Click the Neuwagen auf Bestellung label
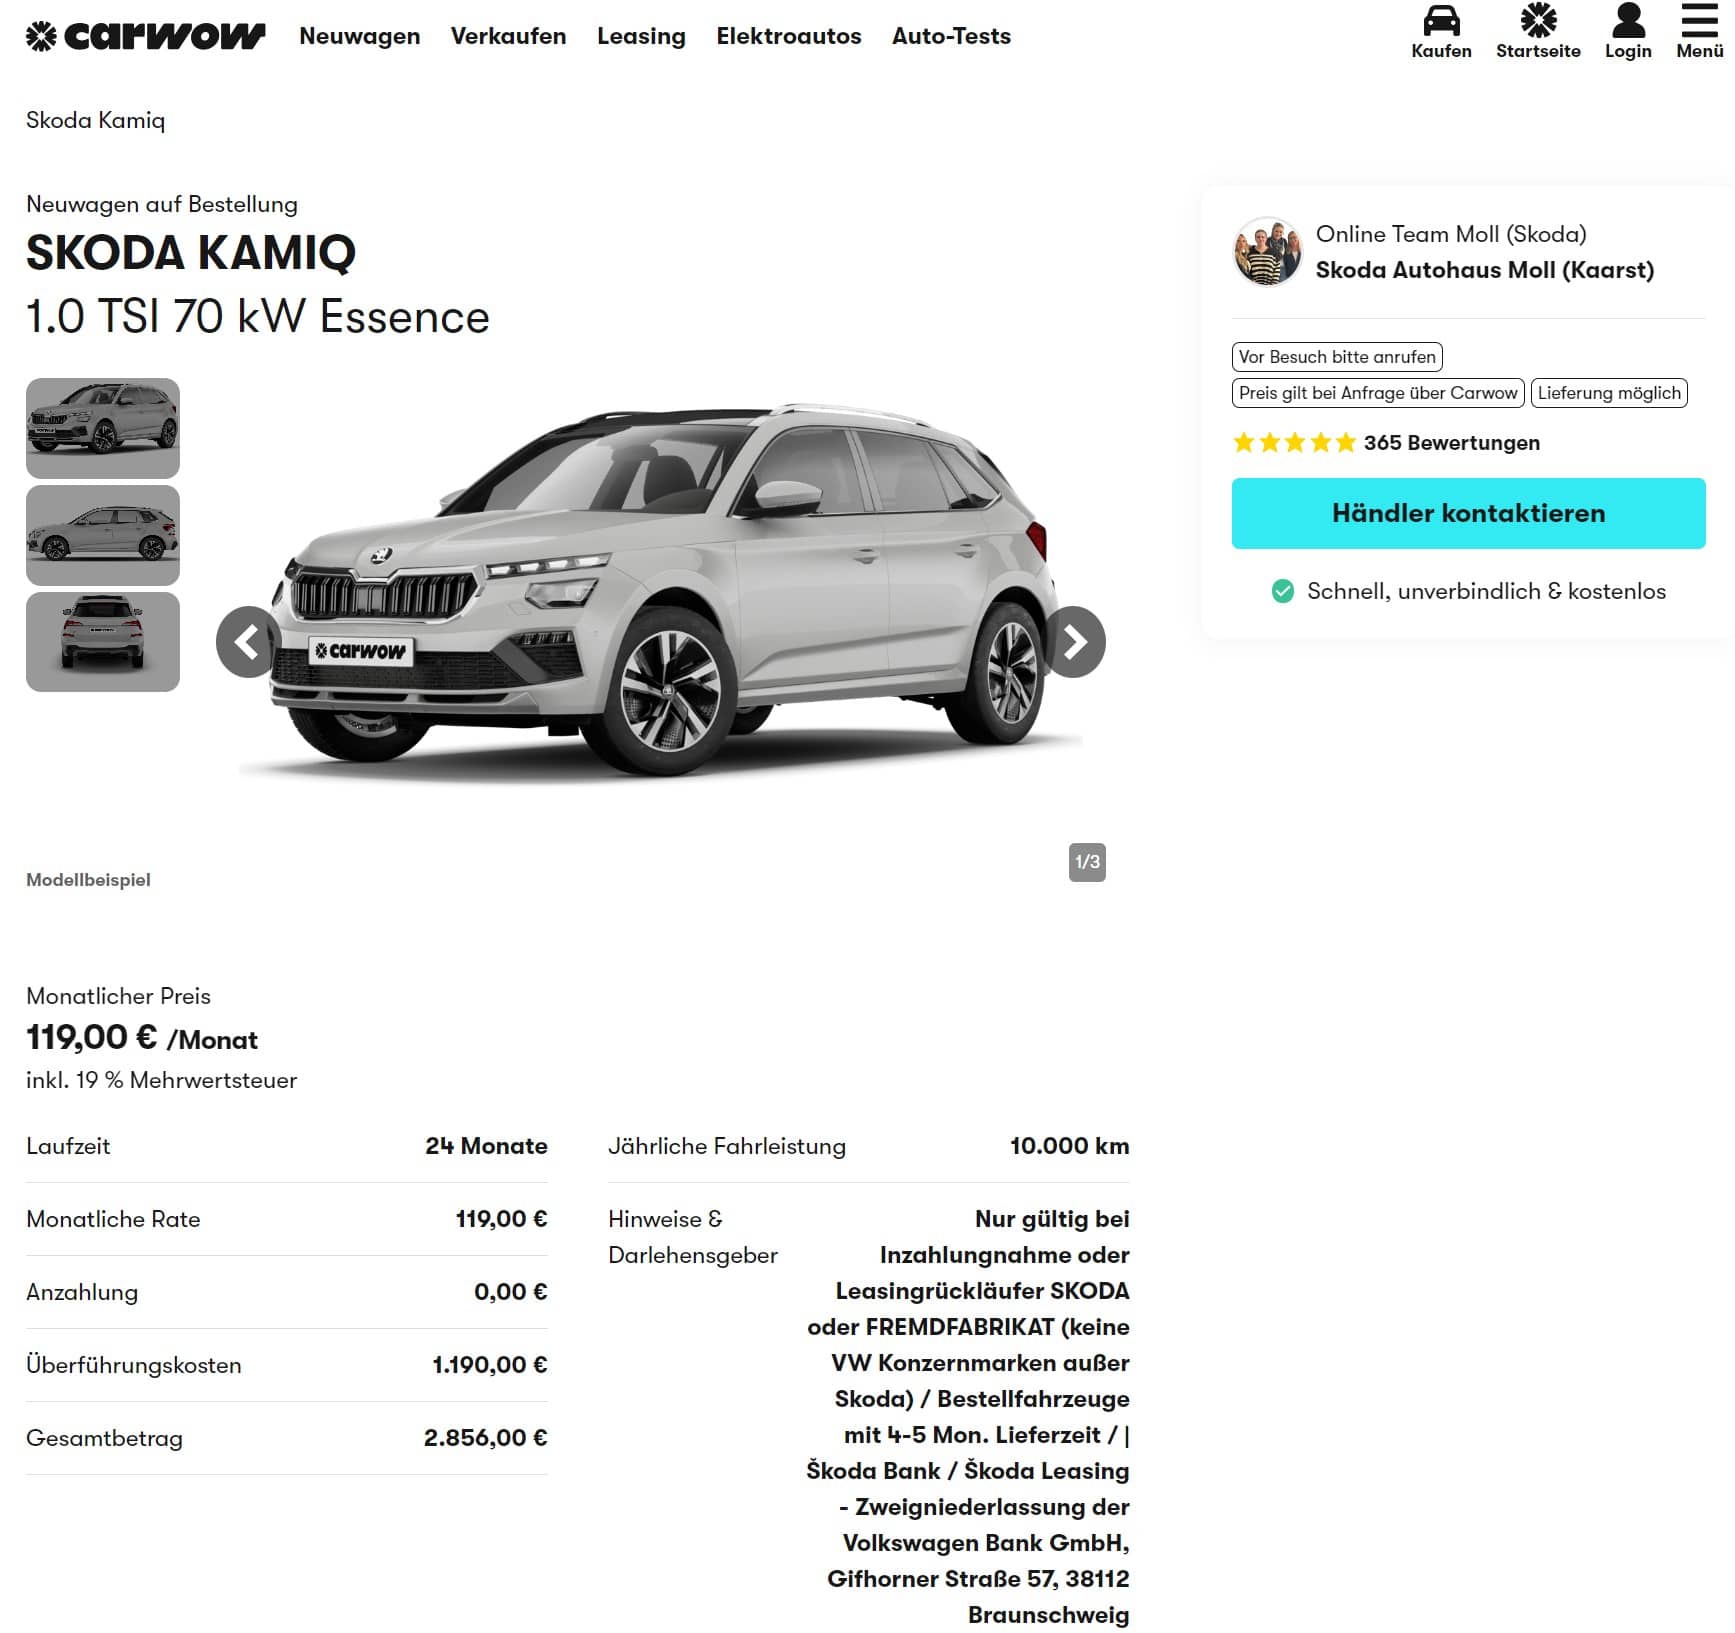This screenshot has width=1735, height=1633. click(x=162, y=204)
